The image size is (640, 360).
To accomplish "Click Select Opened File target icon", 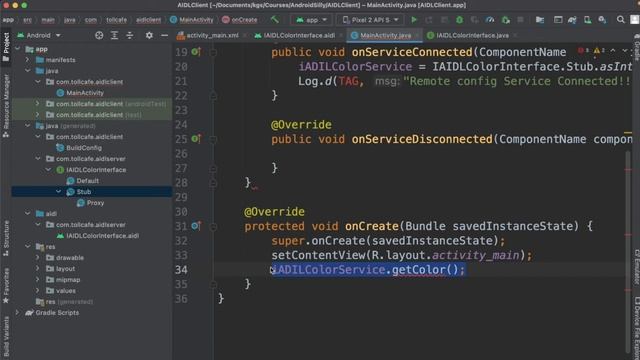I will (x=99, y=36).
